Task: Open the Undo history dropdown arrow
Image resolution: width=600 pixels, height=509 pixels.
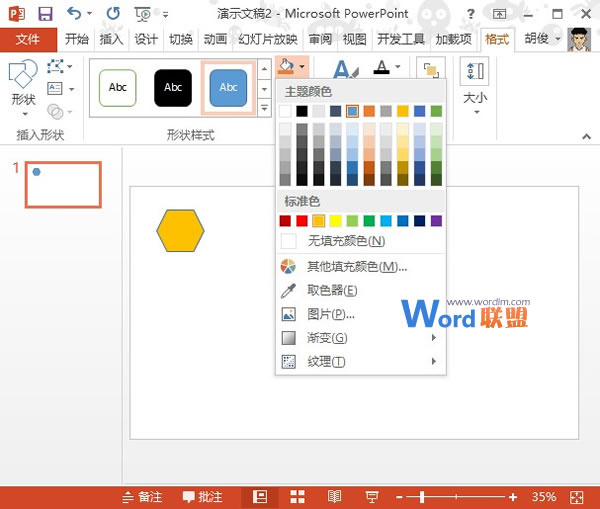Action: click(x=89, y=13)
